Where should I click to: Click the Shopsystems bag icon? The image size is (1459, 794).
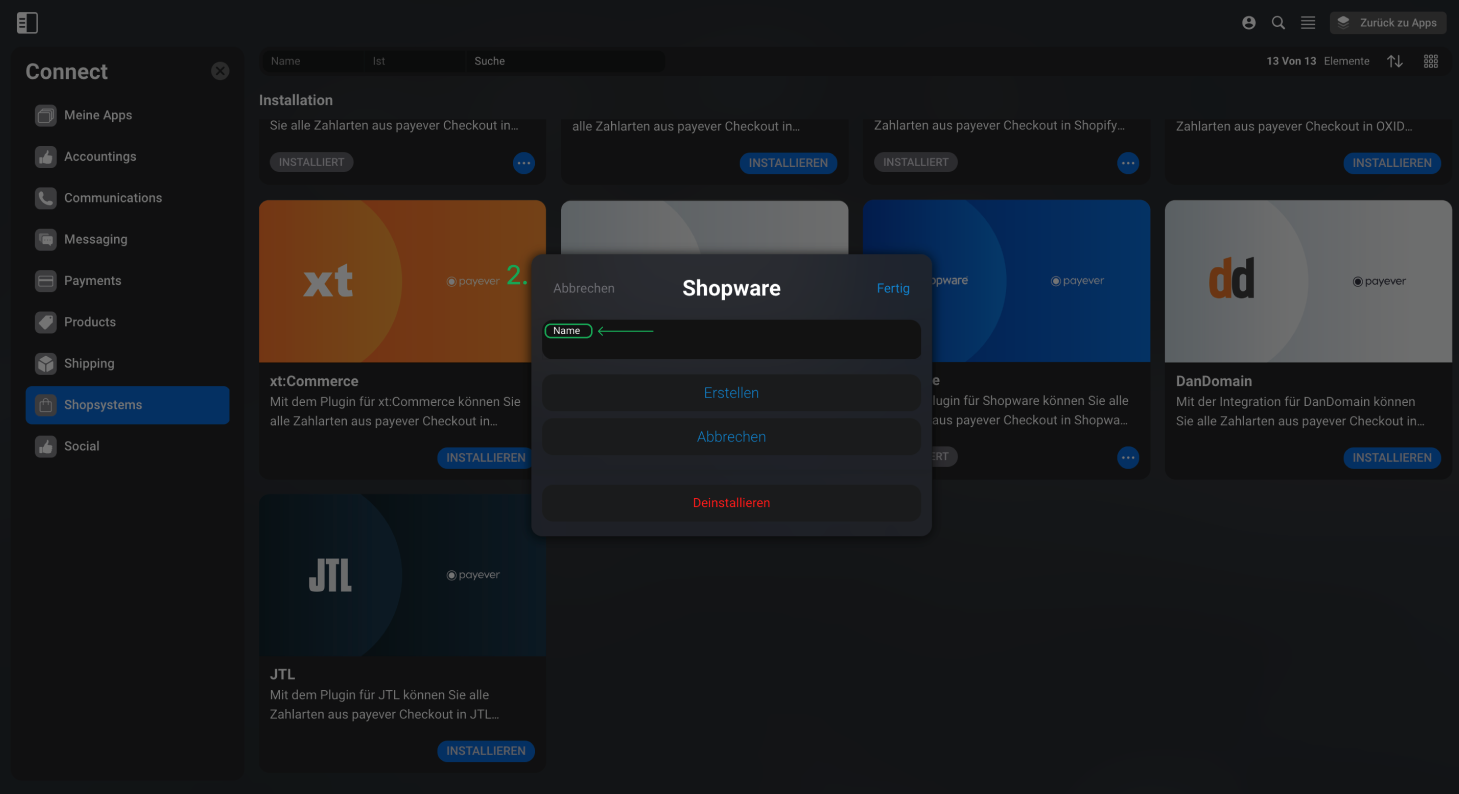[x=46, y=405]
